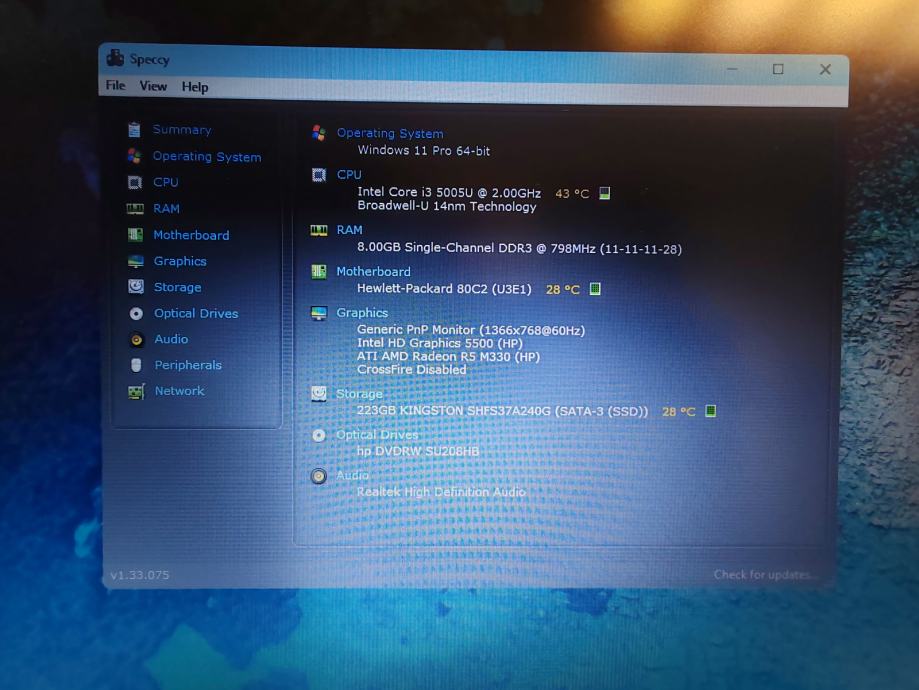Click the Broadwell-U 14nm Technology text
This screenshot has height=690, width=919.
coord(447,206)
